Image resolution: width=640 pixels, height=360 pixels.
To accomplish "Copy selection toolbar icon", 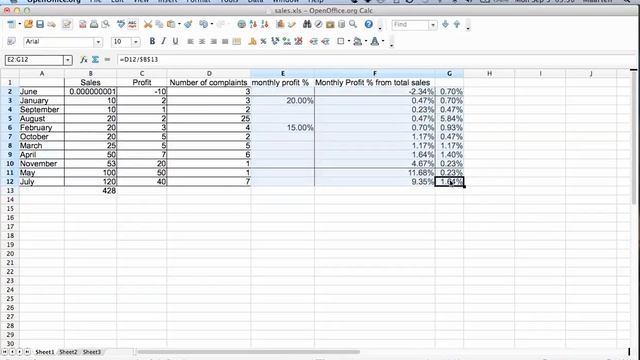I will (x=159, y=24).
